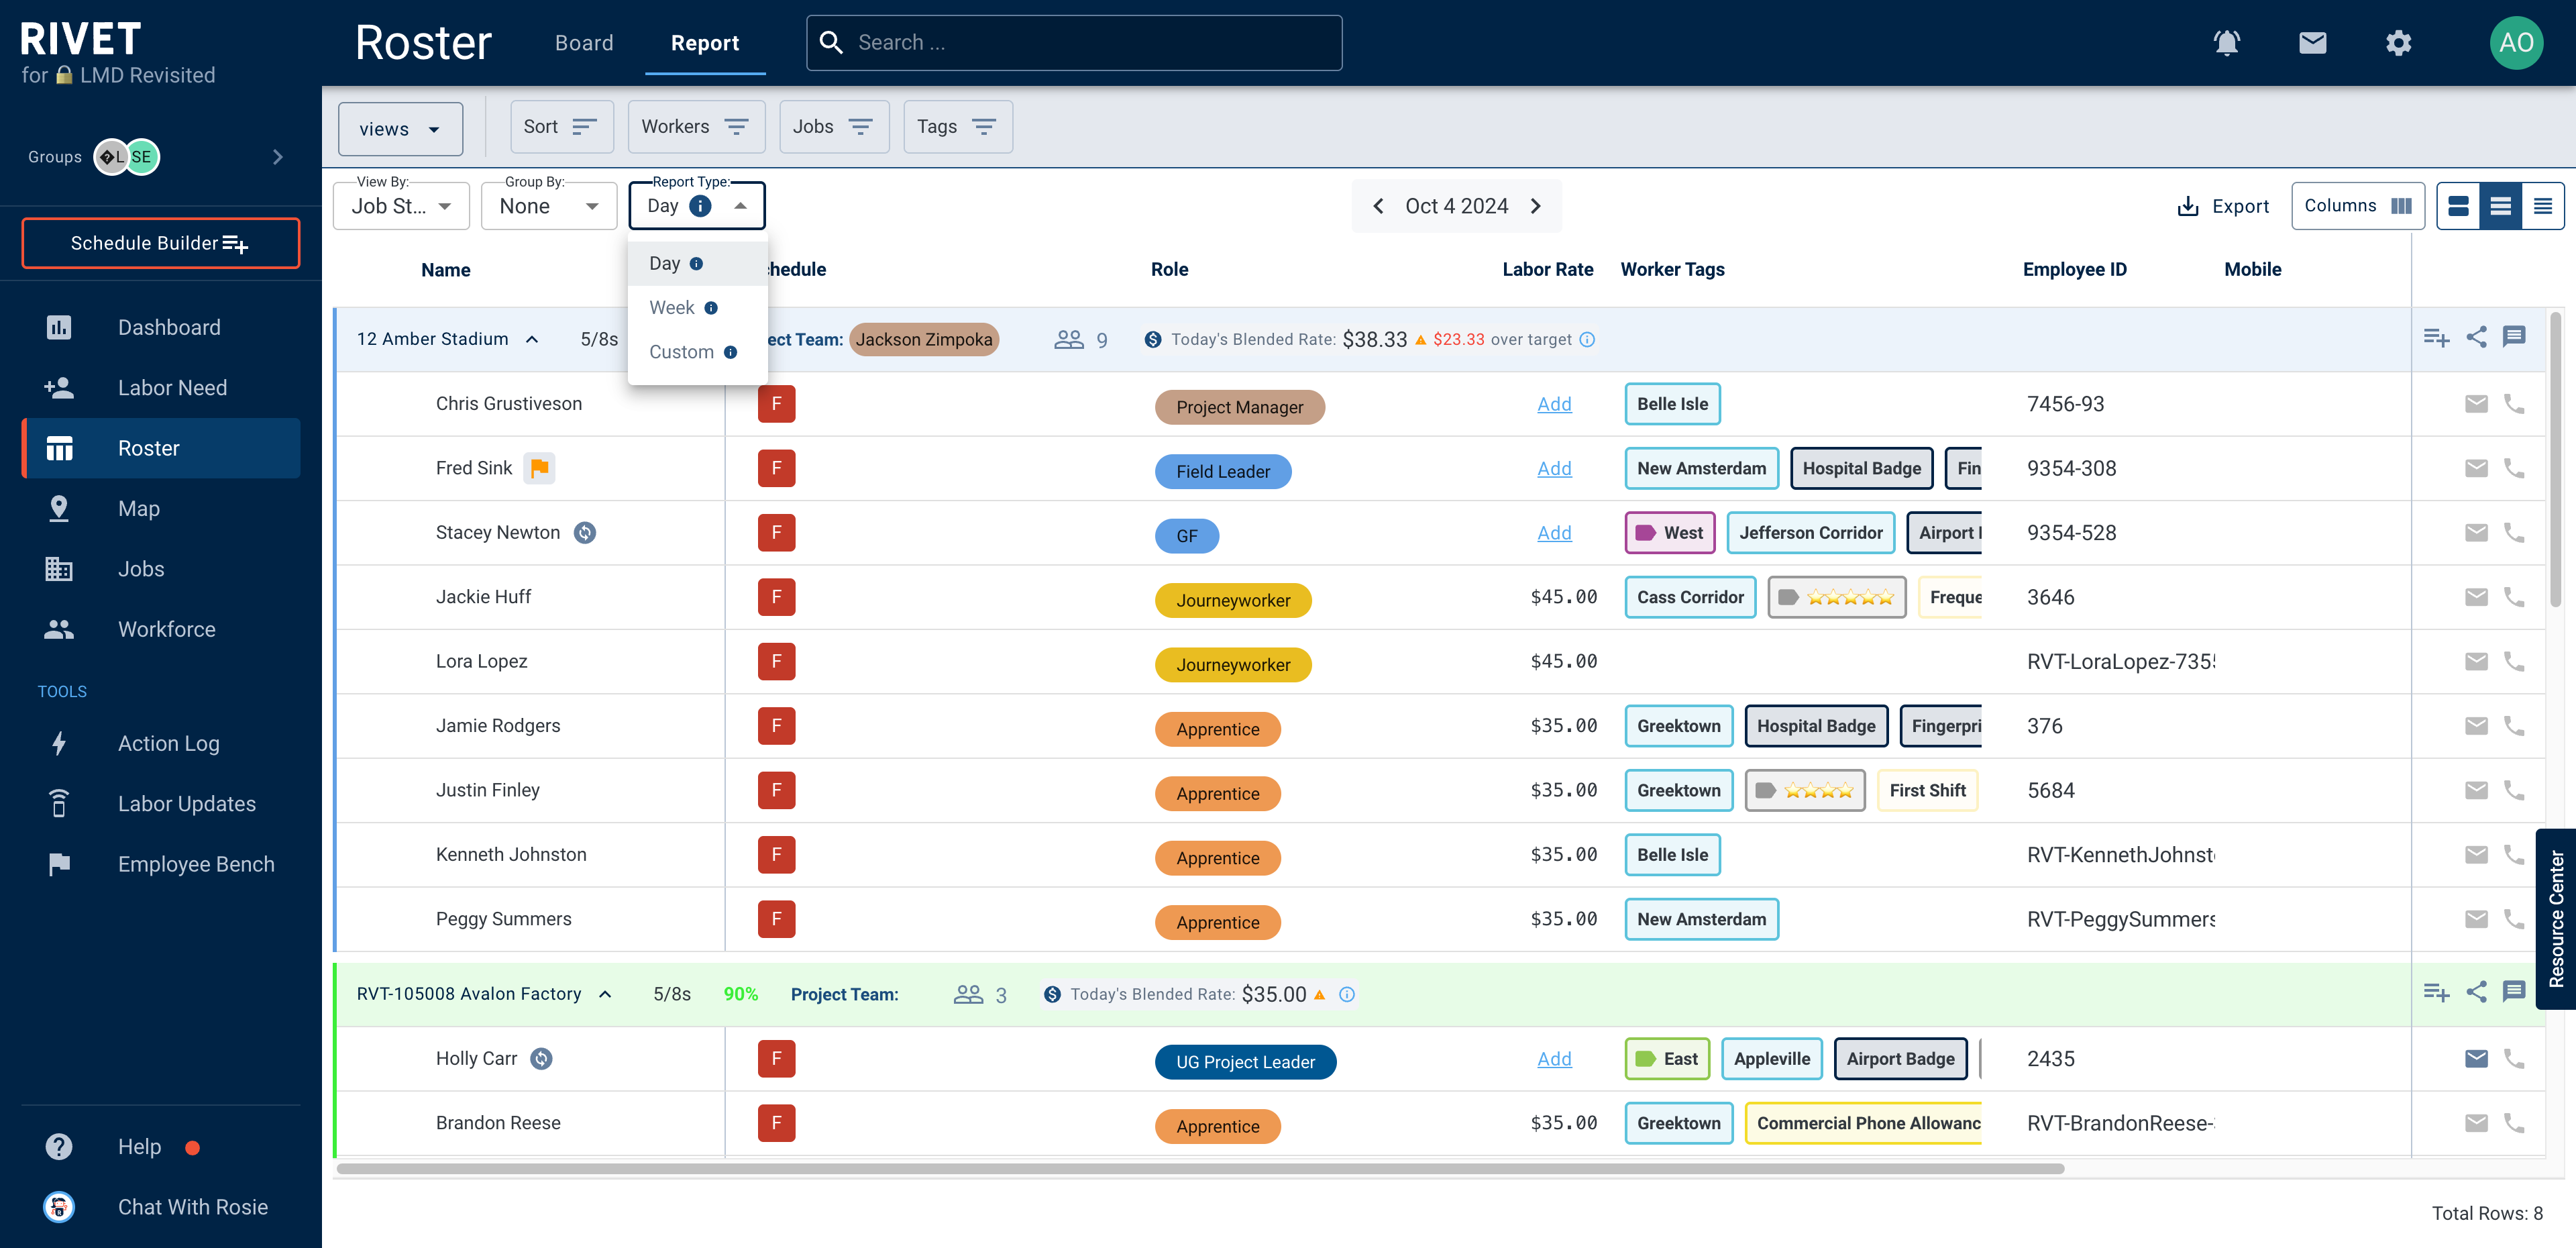The width and height of the screenshot is (2576, 1248).
Task: Click the Action Log lightning icon
Action: pos(59,743)
